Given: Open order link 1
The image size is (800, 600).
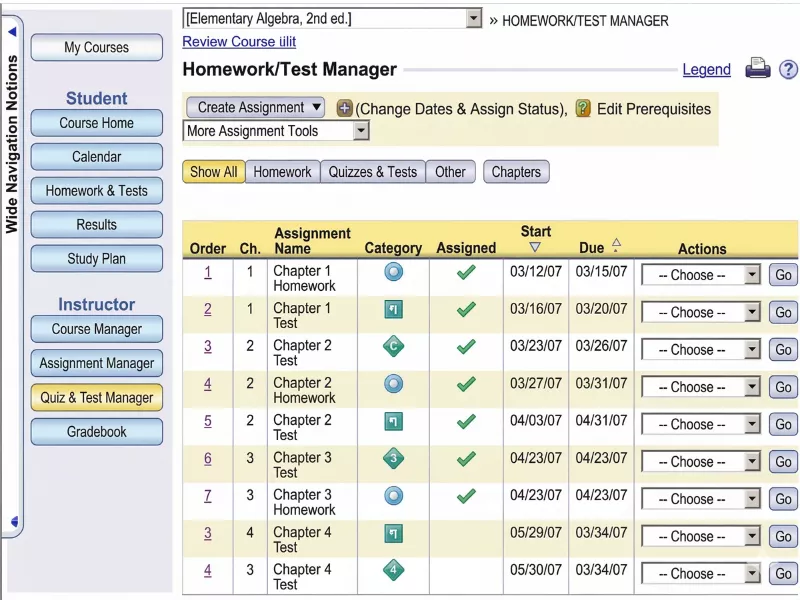Looking at the screenshot, I should [208, 272].
